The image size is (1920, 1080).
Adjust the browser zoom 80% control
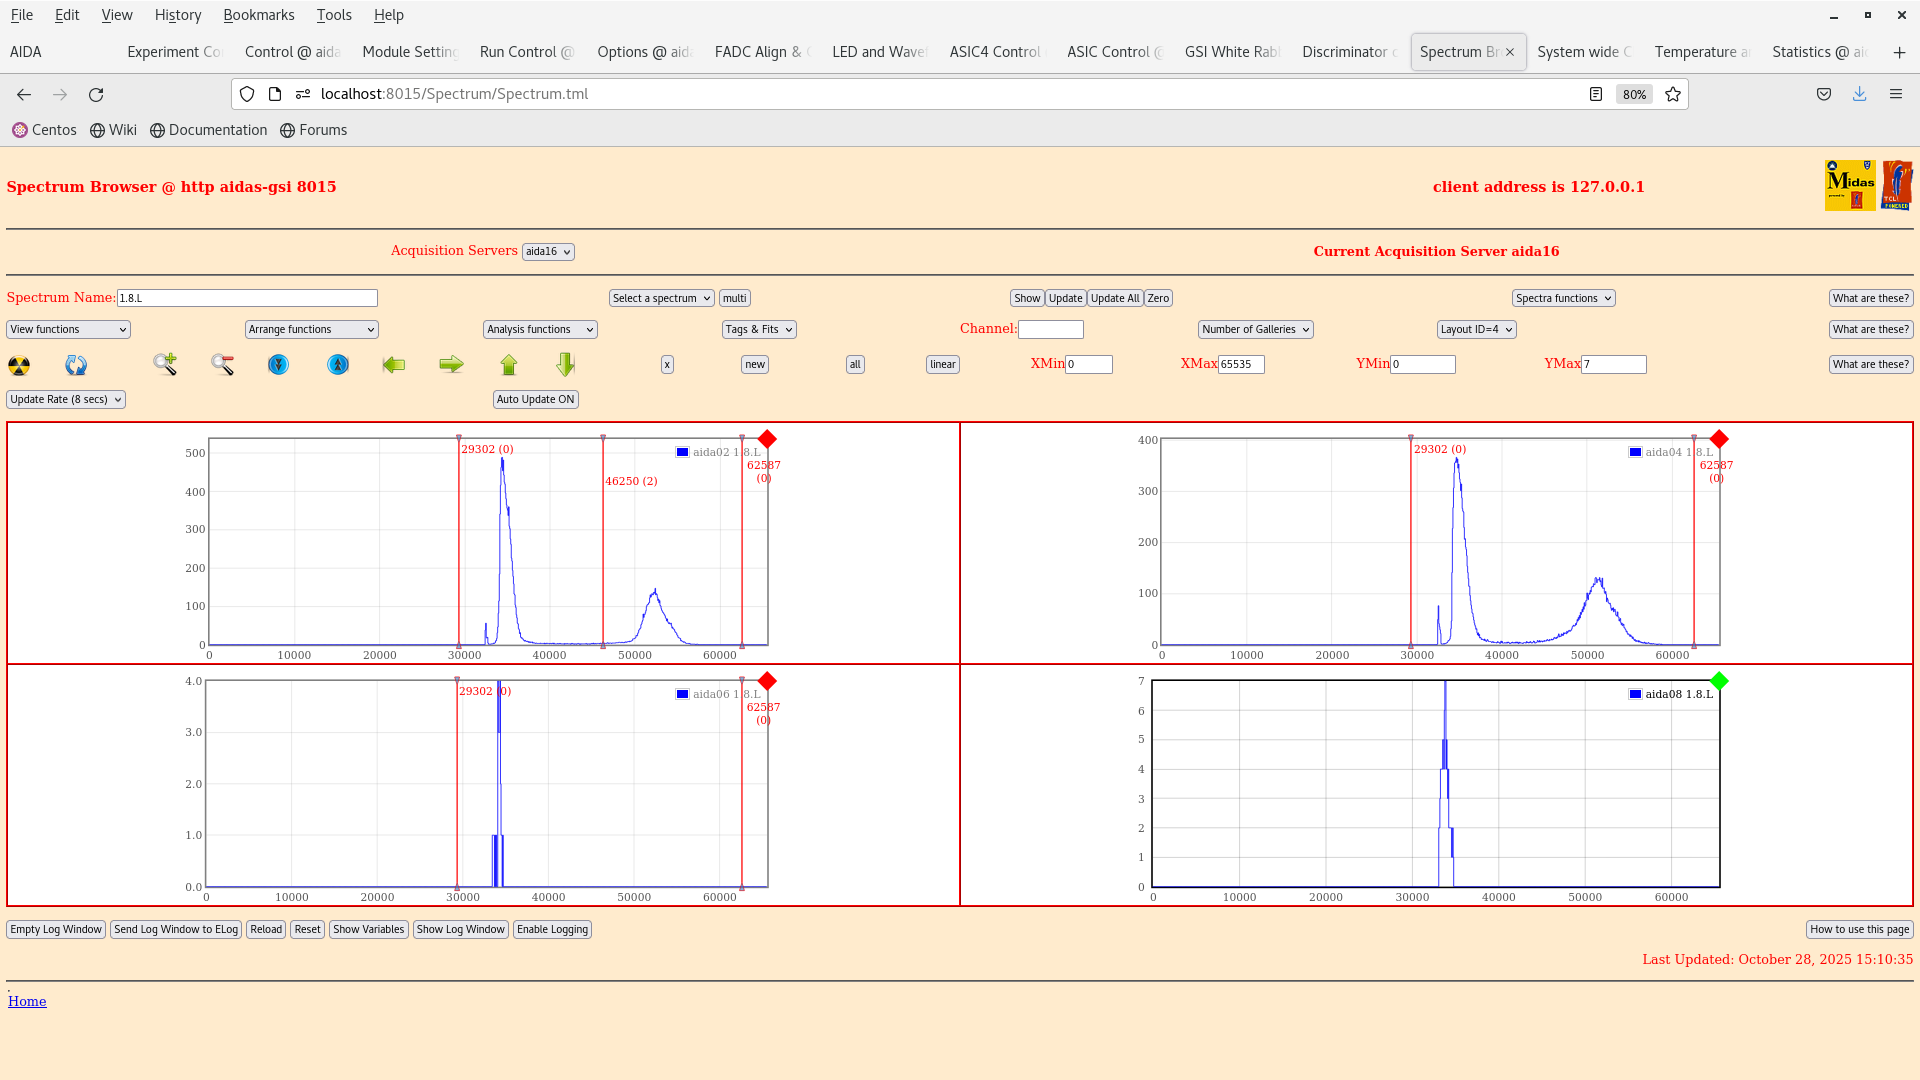click(x=1633, y=94)
